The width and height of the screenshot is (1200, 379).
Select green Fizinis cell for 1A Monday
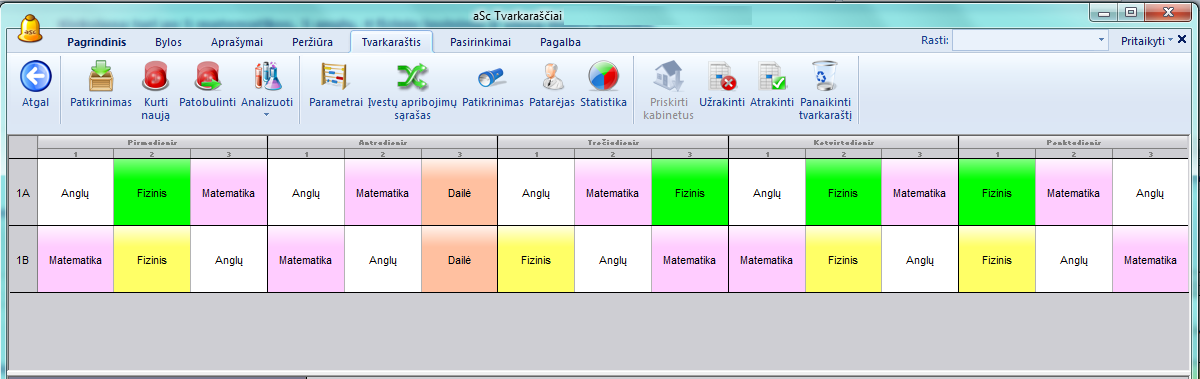pyautogui.click(x=152, y=192)
